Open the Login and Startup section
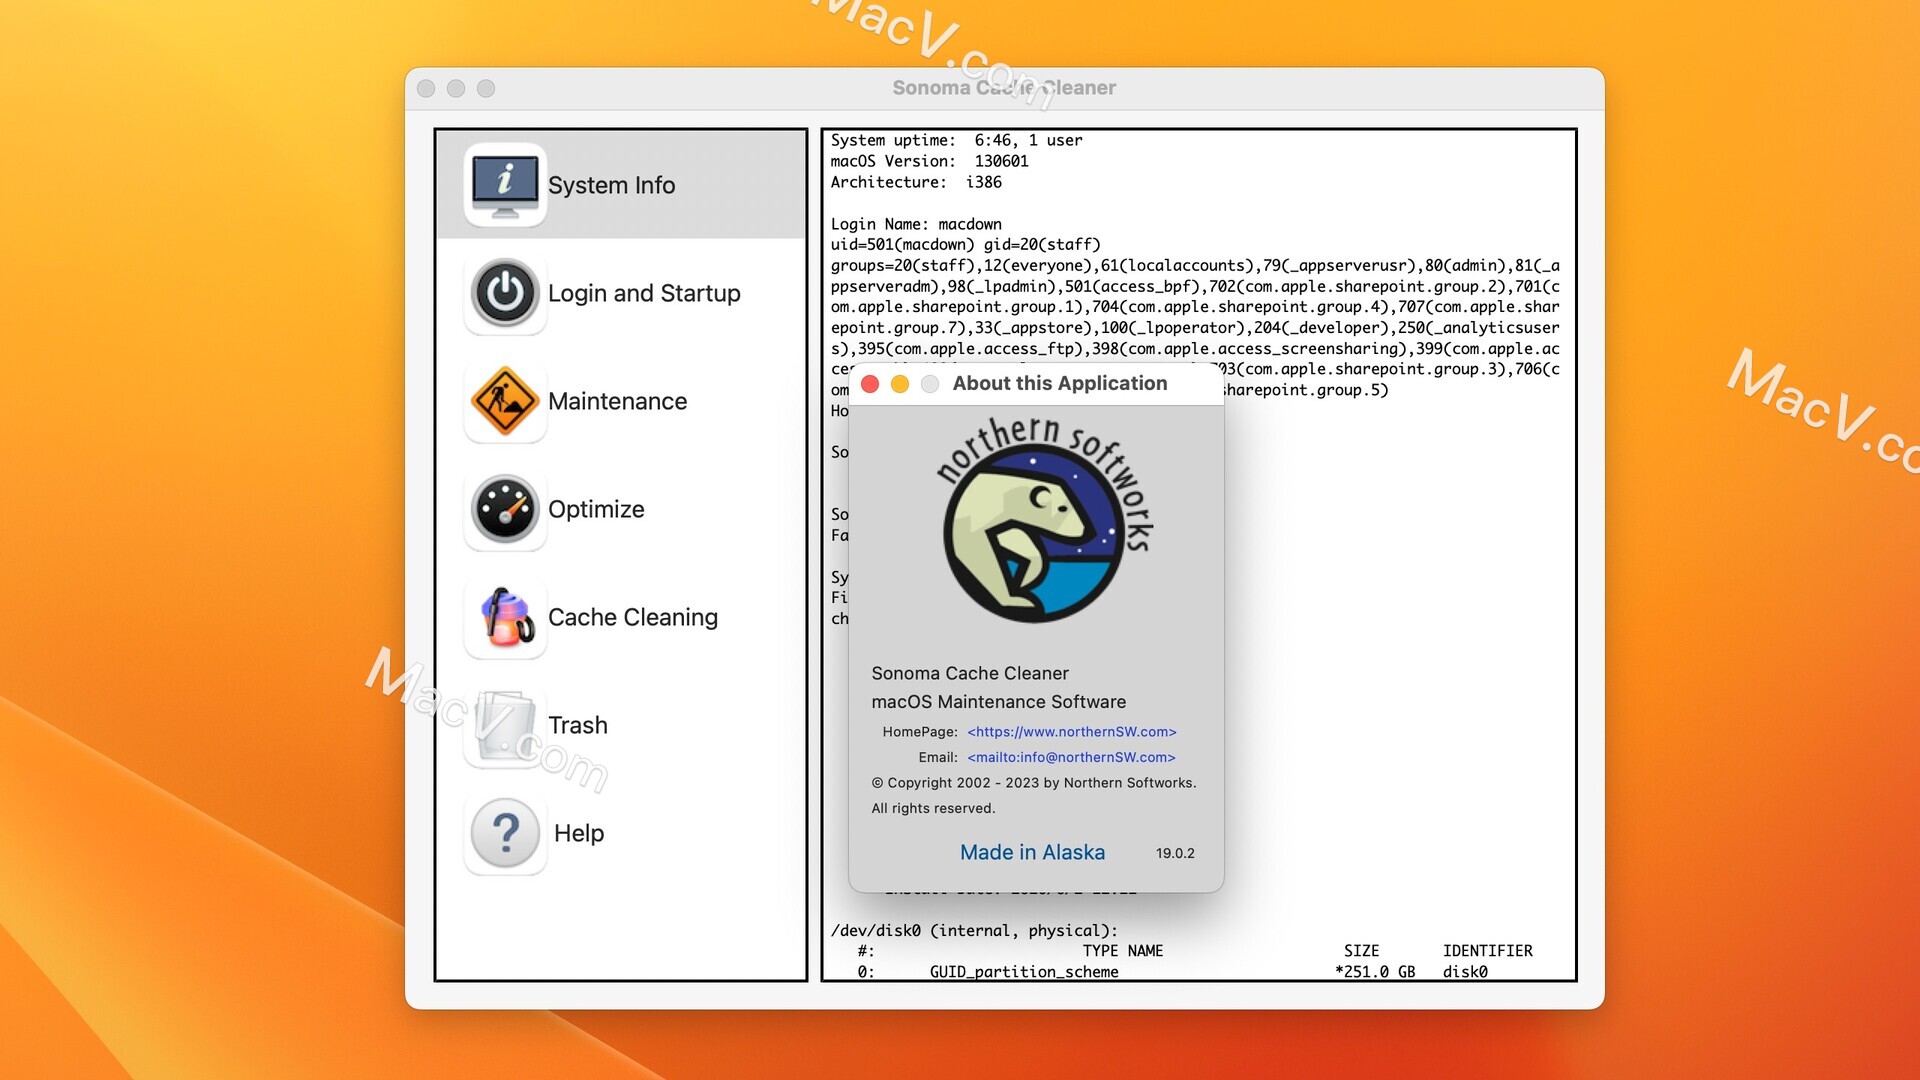 [x=644, y=293]
